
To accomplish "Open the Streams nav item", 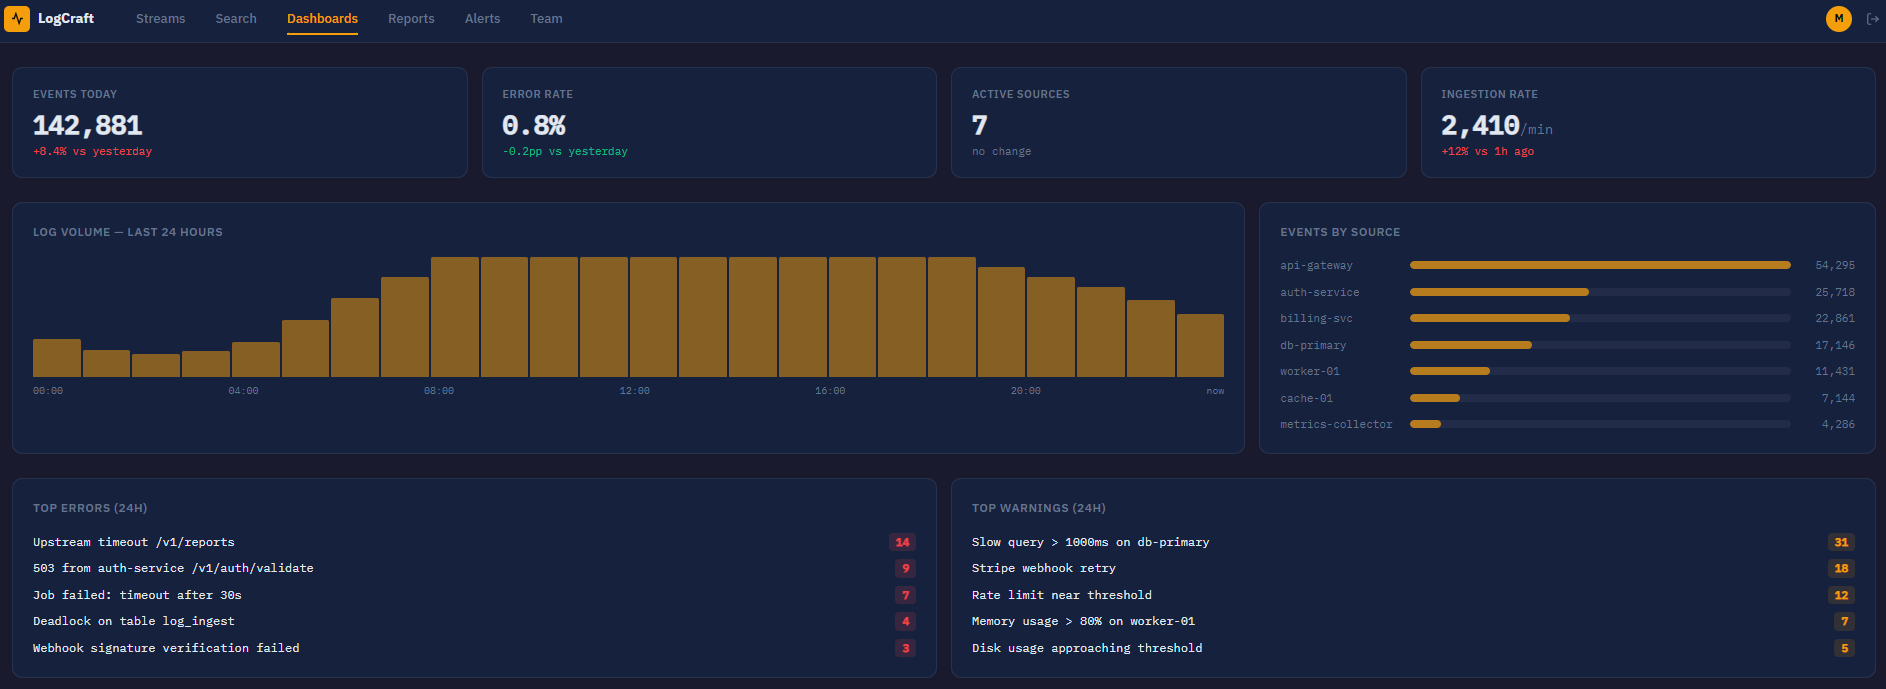I will point(160,18).
